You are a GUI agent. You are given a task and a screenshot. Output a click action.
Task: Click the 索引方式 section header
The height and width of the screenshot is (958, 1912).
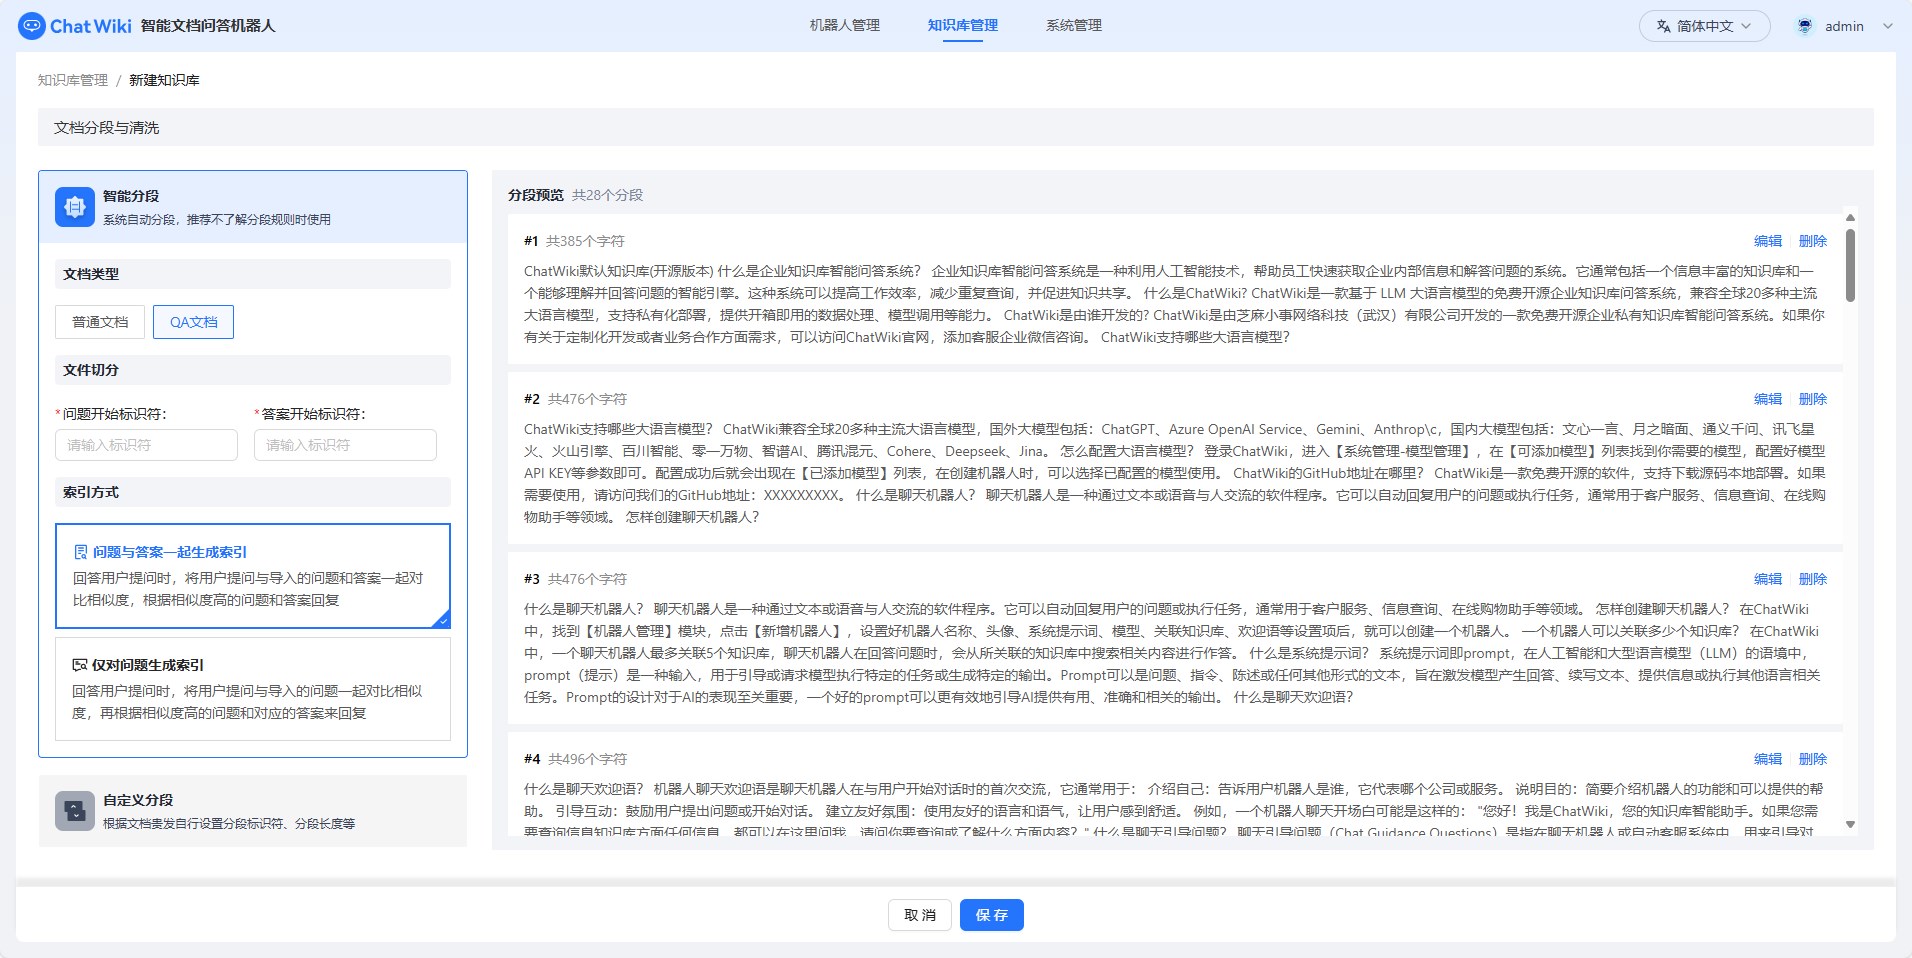point(253,492)
